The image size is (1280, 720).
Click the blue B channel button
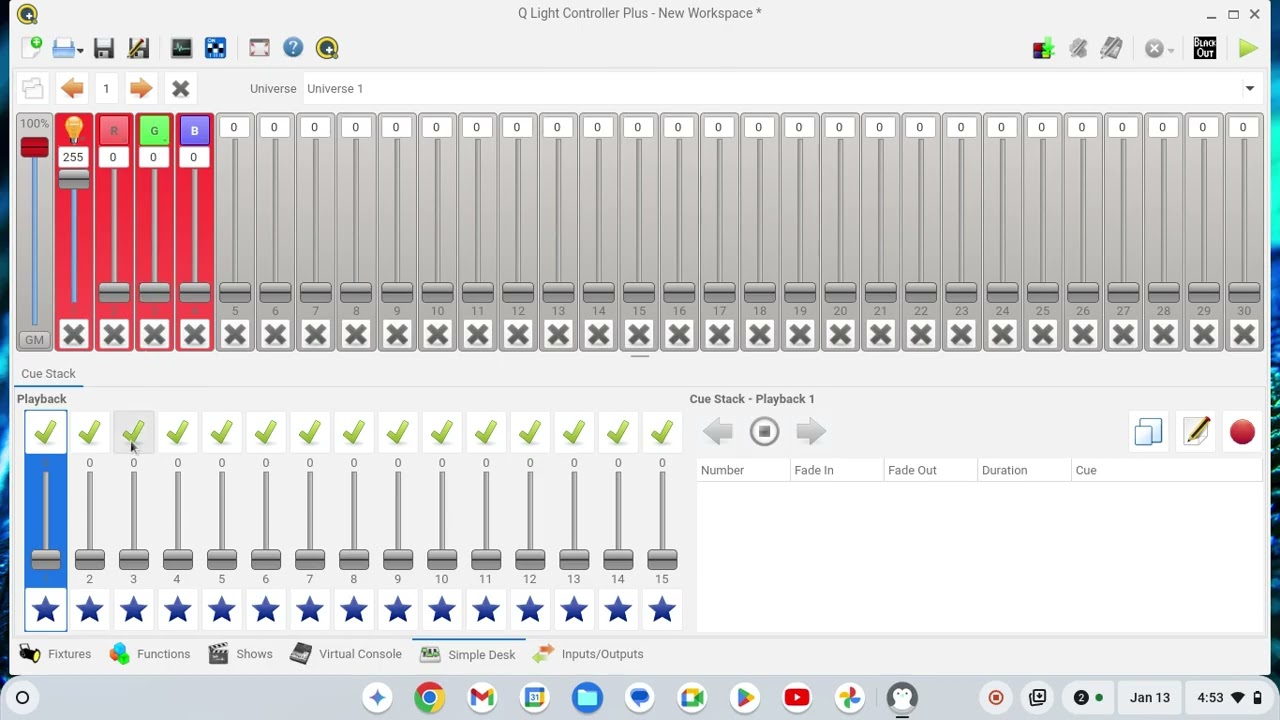(x=194, y=131)
